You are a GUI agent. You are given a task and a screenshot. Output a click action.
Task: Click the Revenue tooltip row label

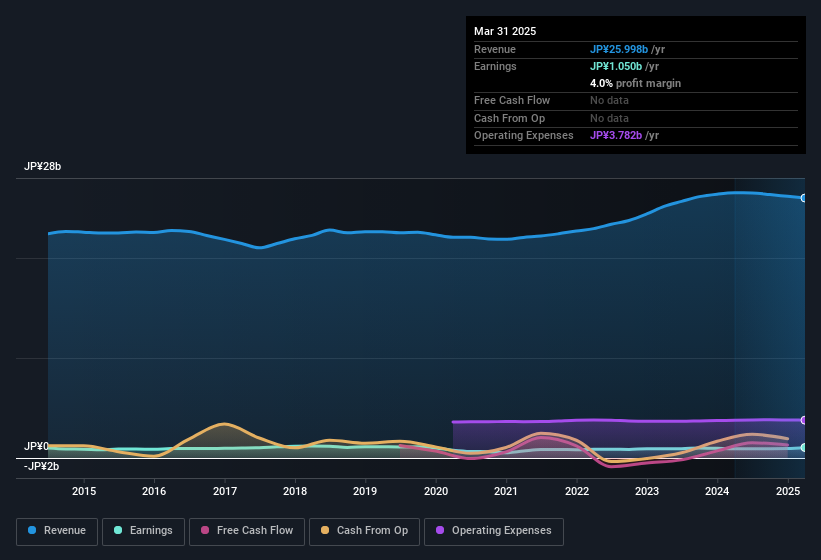tap(495, 49)
